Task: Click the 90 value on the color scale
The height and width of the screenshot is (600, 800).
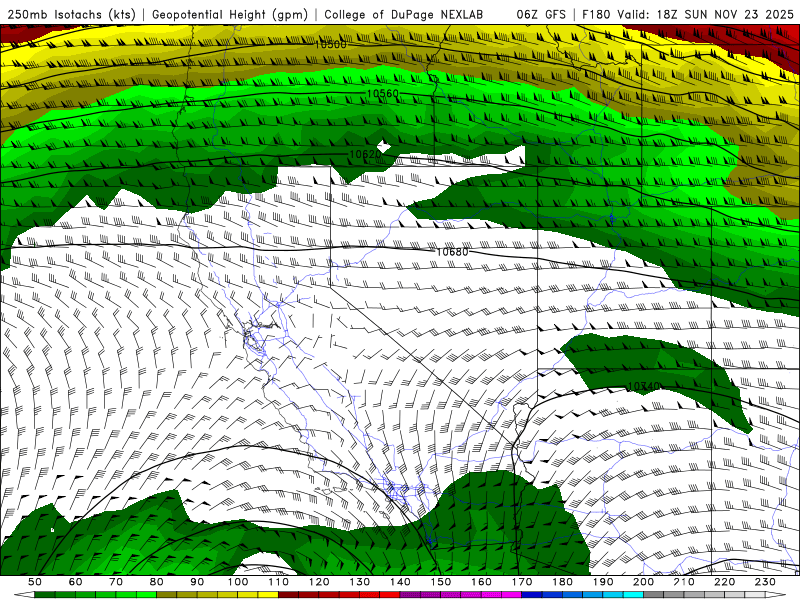Action: click(197, 582)
